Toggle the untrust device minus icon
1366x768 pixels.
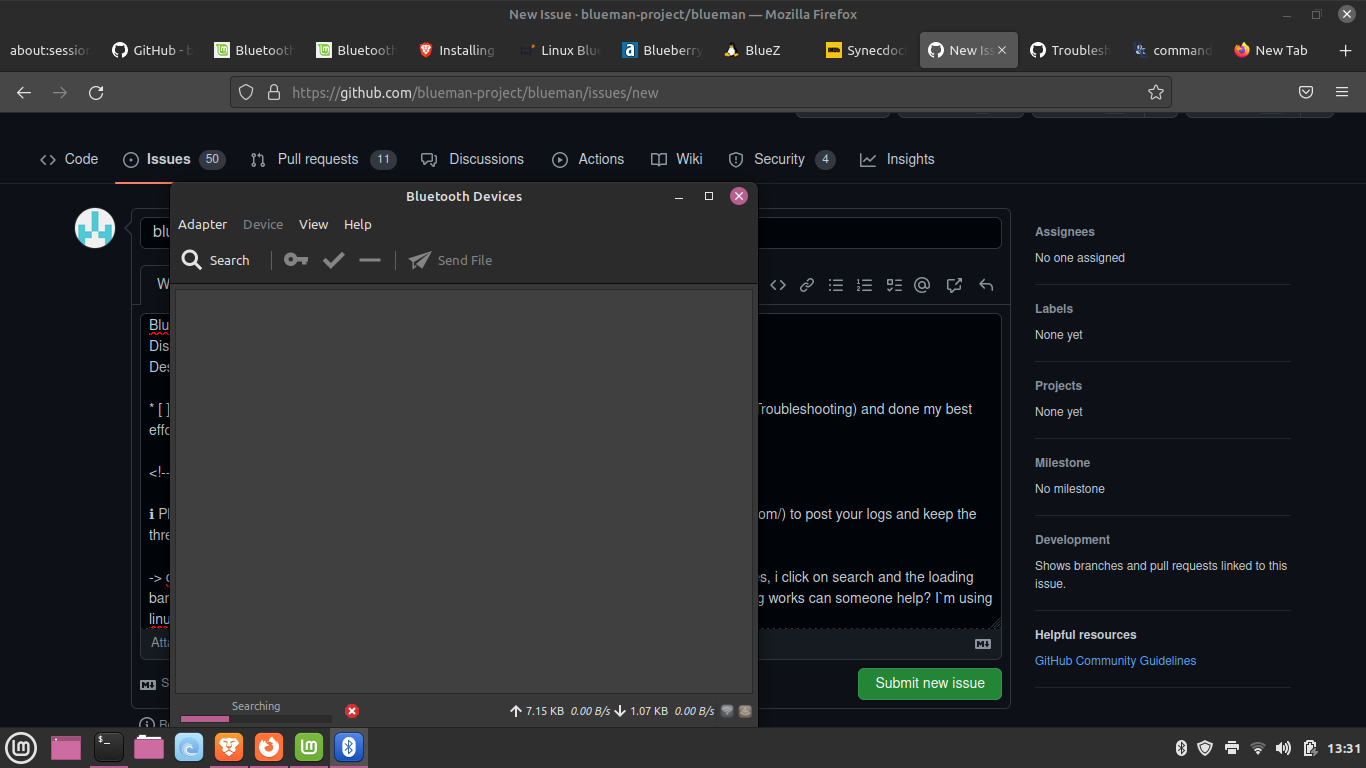(x=369, y=260)
